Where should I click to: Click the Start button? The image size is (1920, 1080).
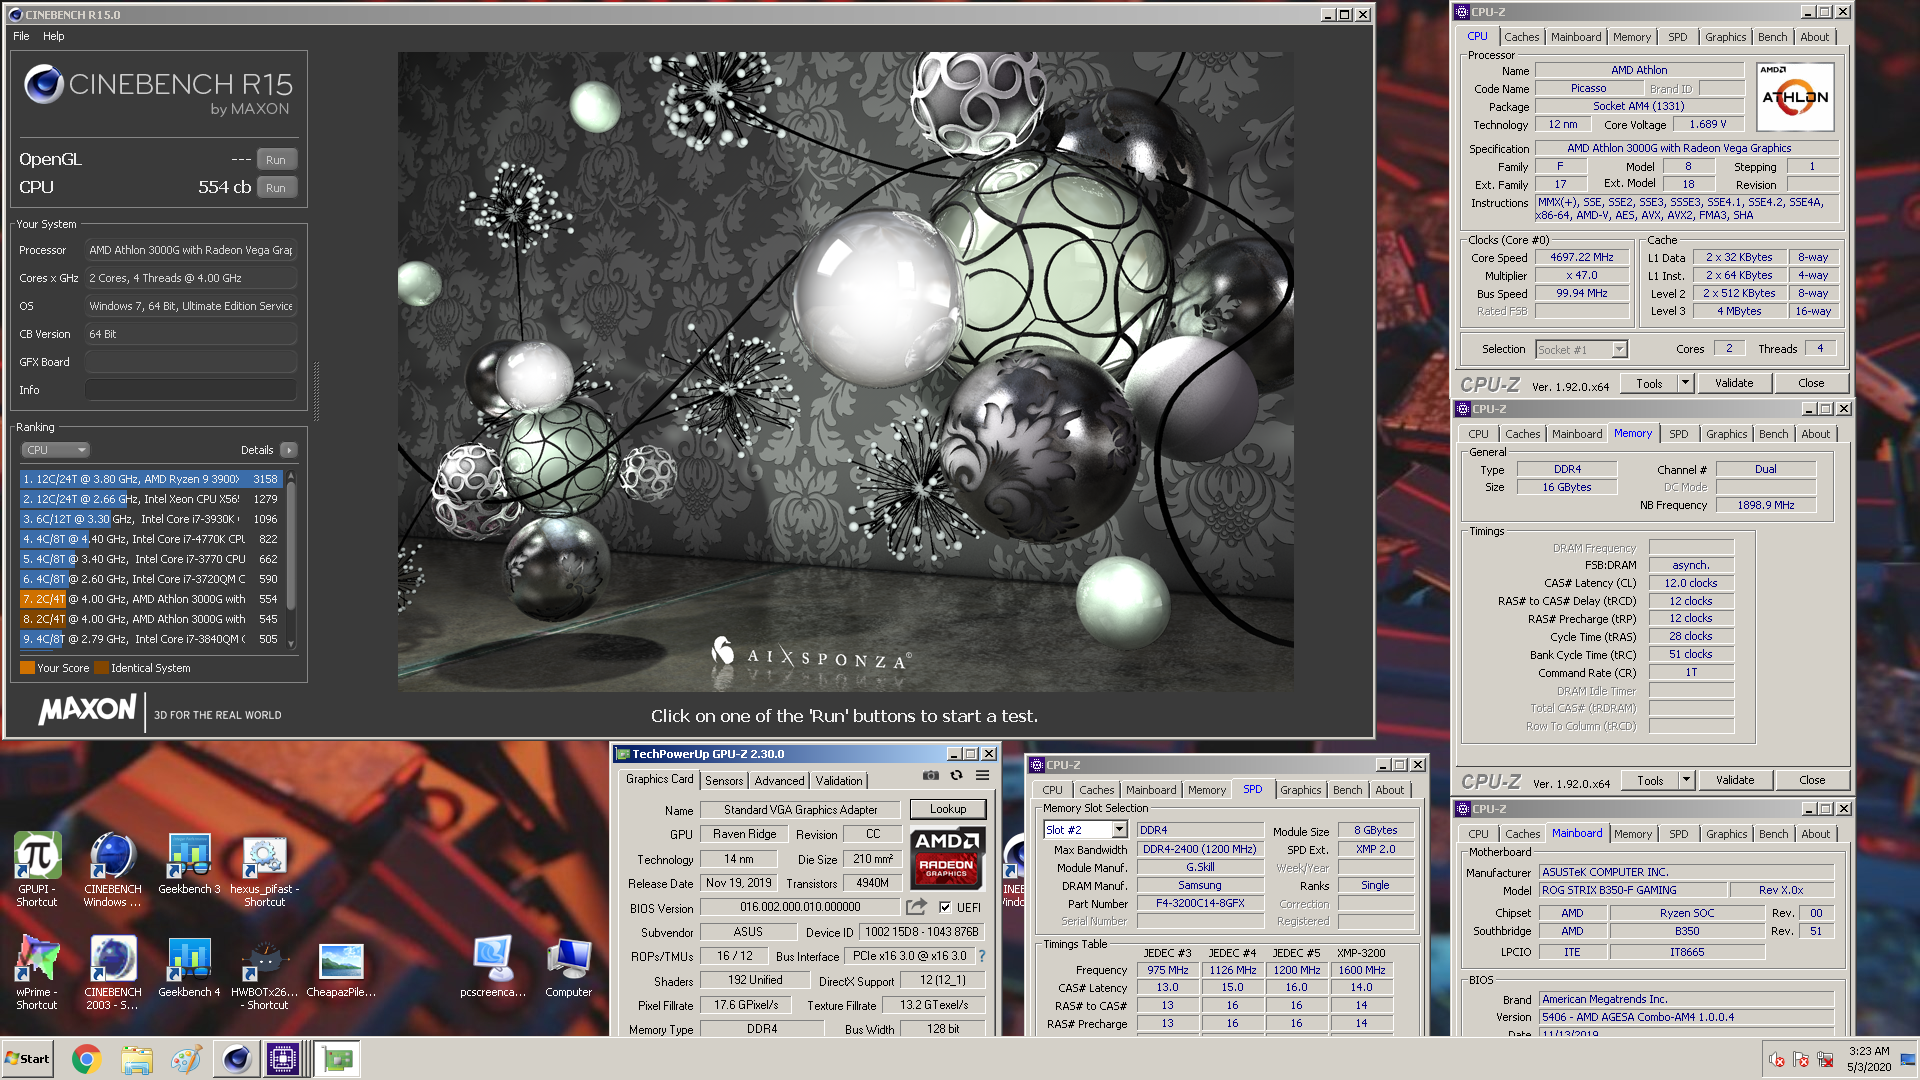point(28,1059)
